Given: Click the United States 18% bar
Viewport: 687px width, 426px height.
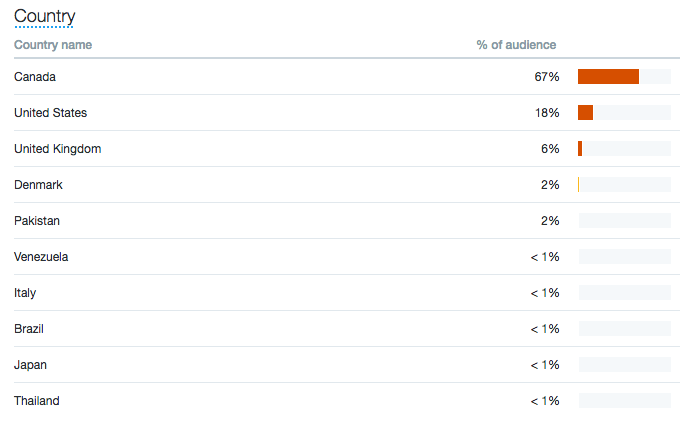Looking at the screenshot, I should [585, 112].
